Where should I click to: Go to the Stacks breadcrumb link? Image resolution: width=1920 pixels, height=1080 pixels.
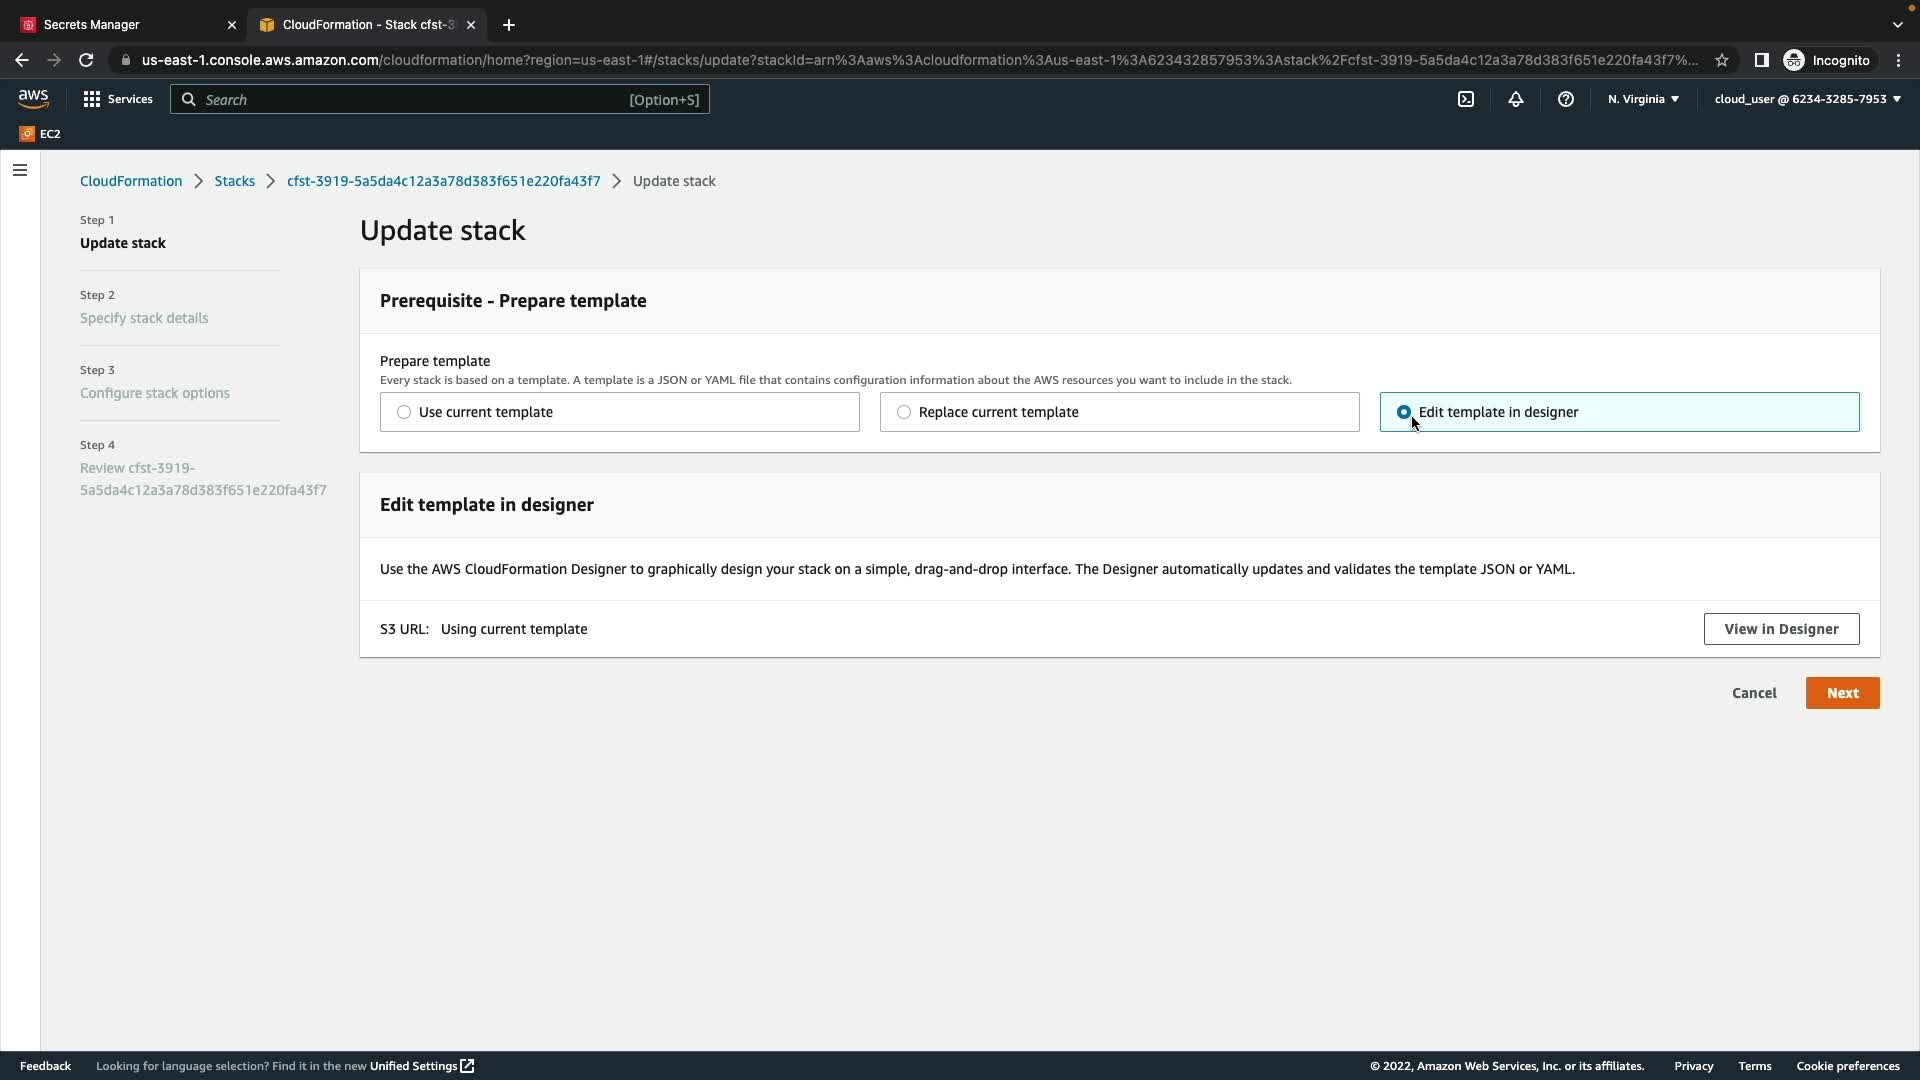click(234, 181)
